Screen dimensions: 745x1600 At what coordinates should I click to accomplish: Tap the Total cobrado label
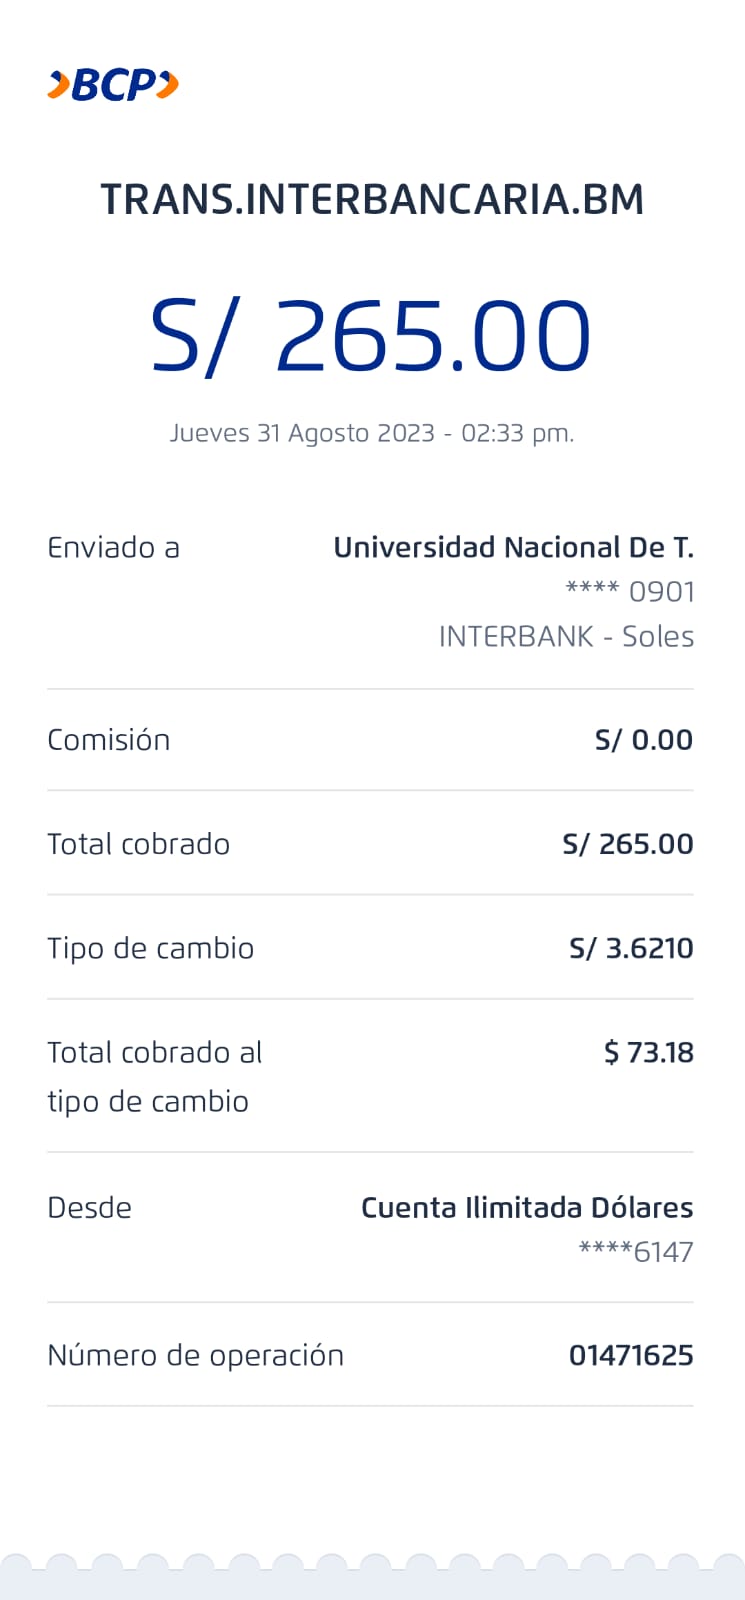click(x=139, y=844)
